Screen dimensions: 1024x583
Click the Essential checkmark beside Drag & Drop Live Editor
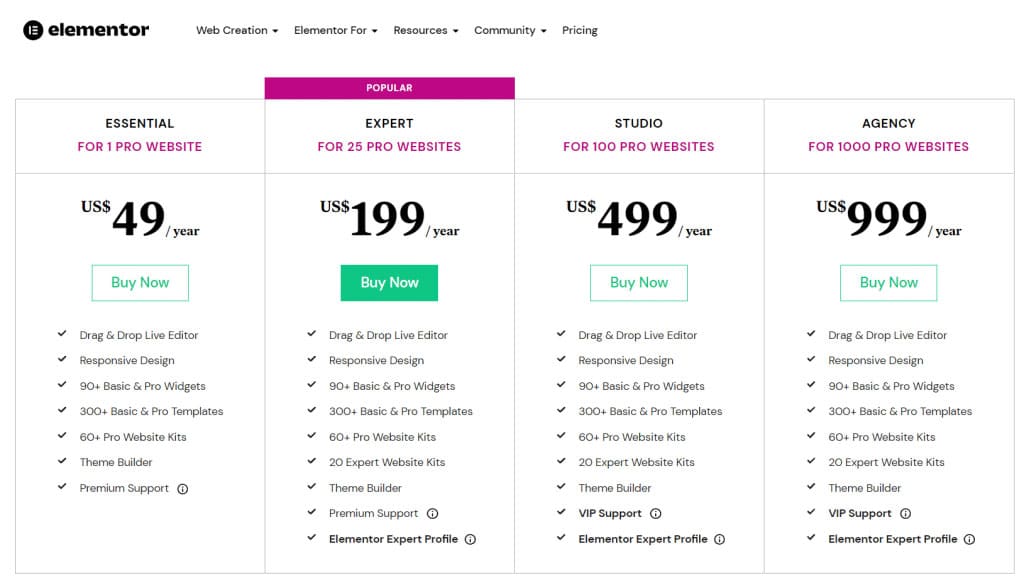pyautogui.click(x=62, y=334)
